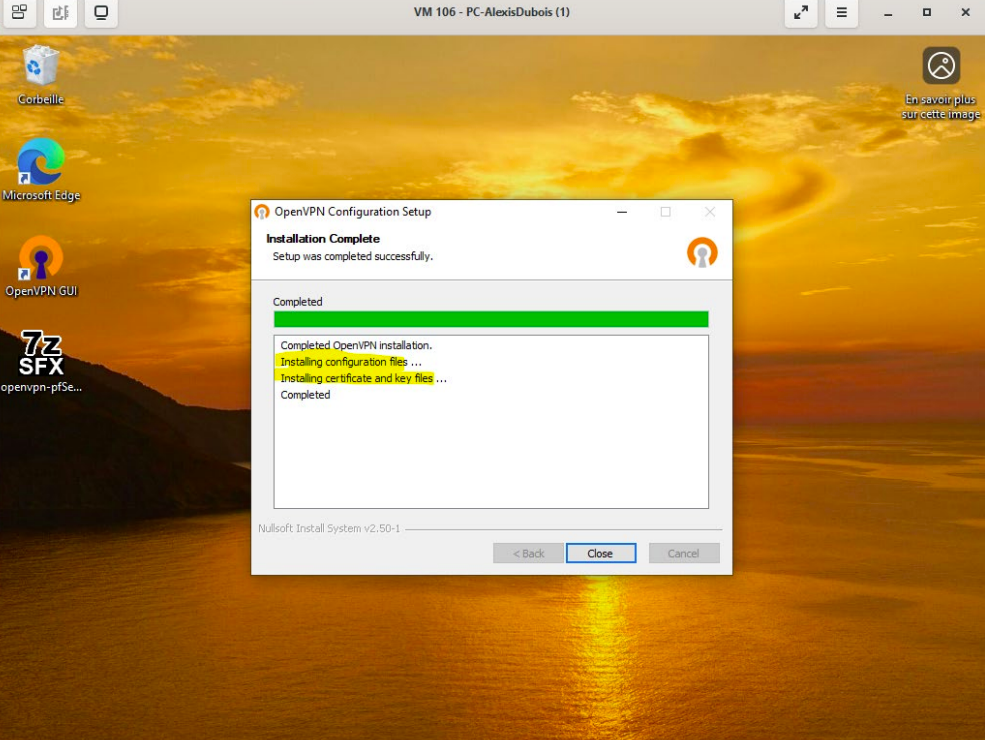
Task: Click the OpenVPN icon in the dialog title bar
Action: 262,212
